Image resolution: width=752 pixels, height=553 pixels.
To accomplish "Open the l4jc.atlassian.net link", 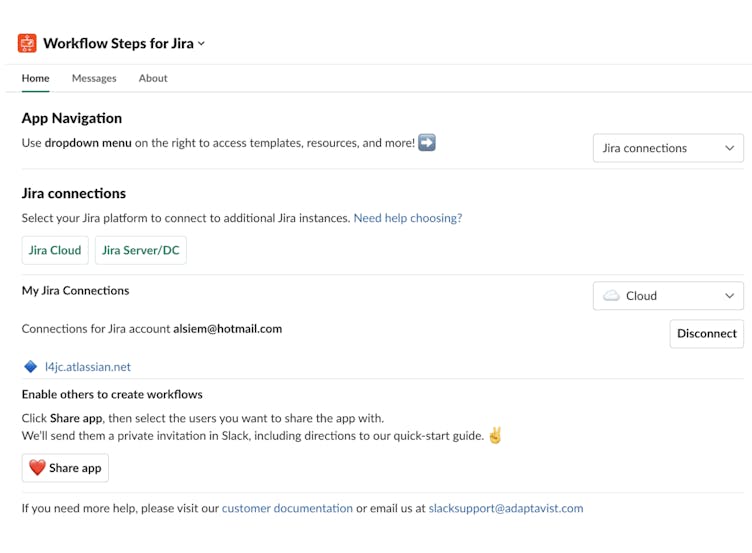I will point(88,367).
